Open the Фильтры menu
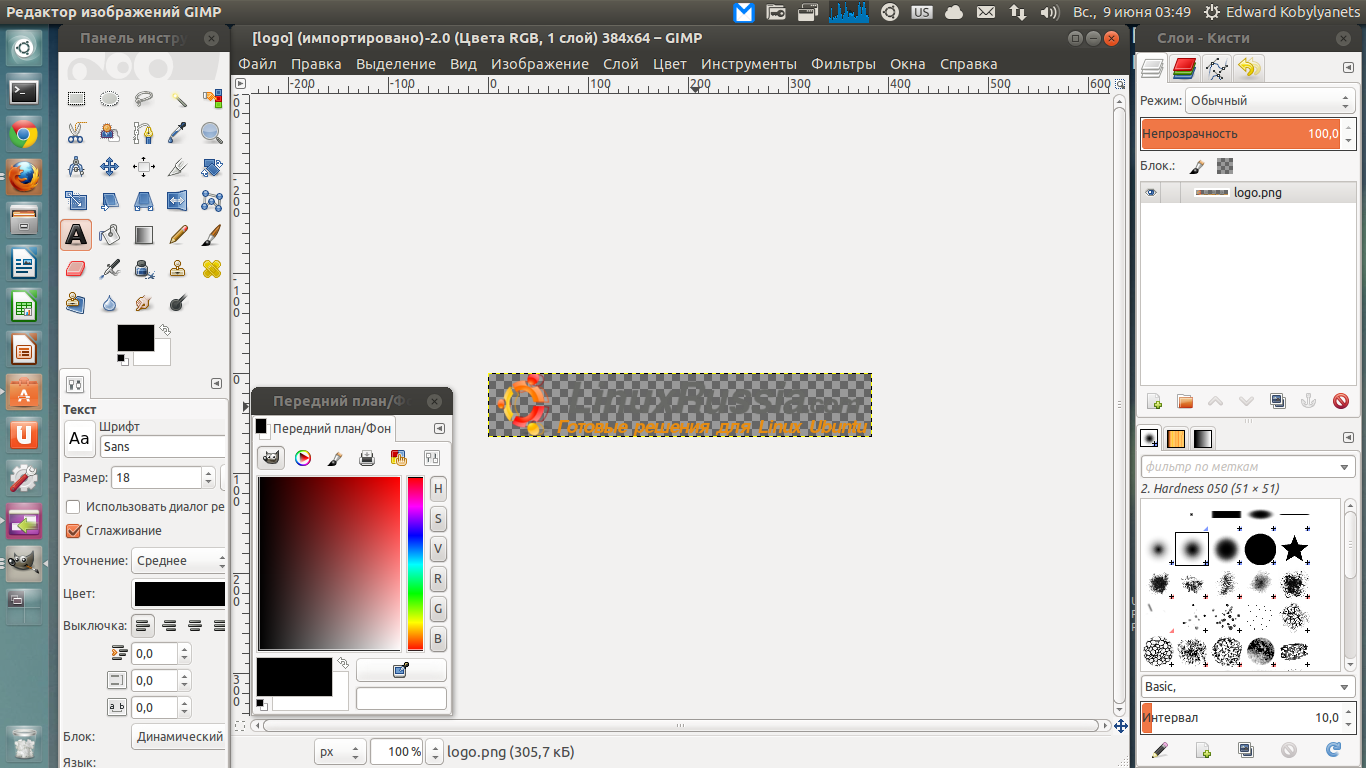 [x=844, y=64]
